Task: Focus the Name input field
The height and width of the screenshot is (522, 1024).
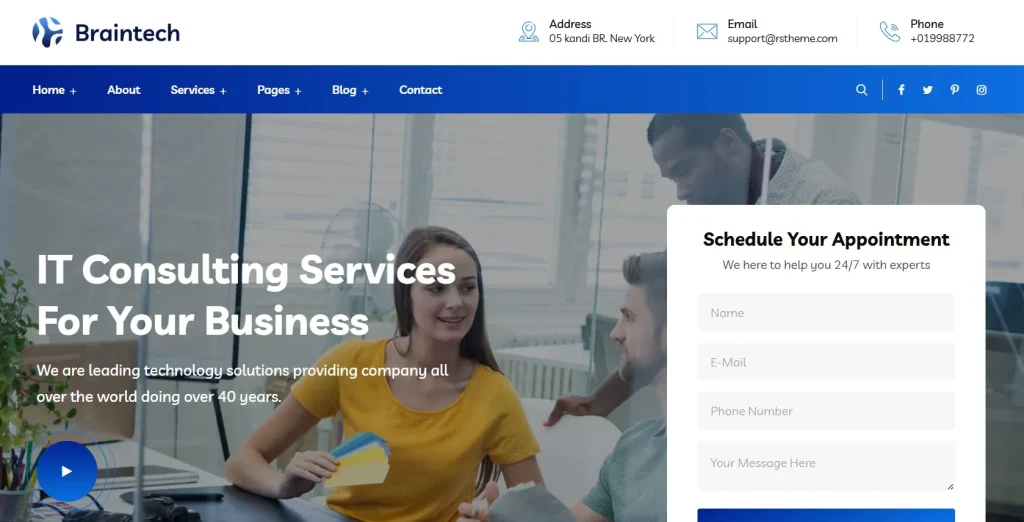Action: (825, 313)
